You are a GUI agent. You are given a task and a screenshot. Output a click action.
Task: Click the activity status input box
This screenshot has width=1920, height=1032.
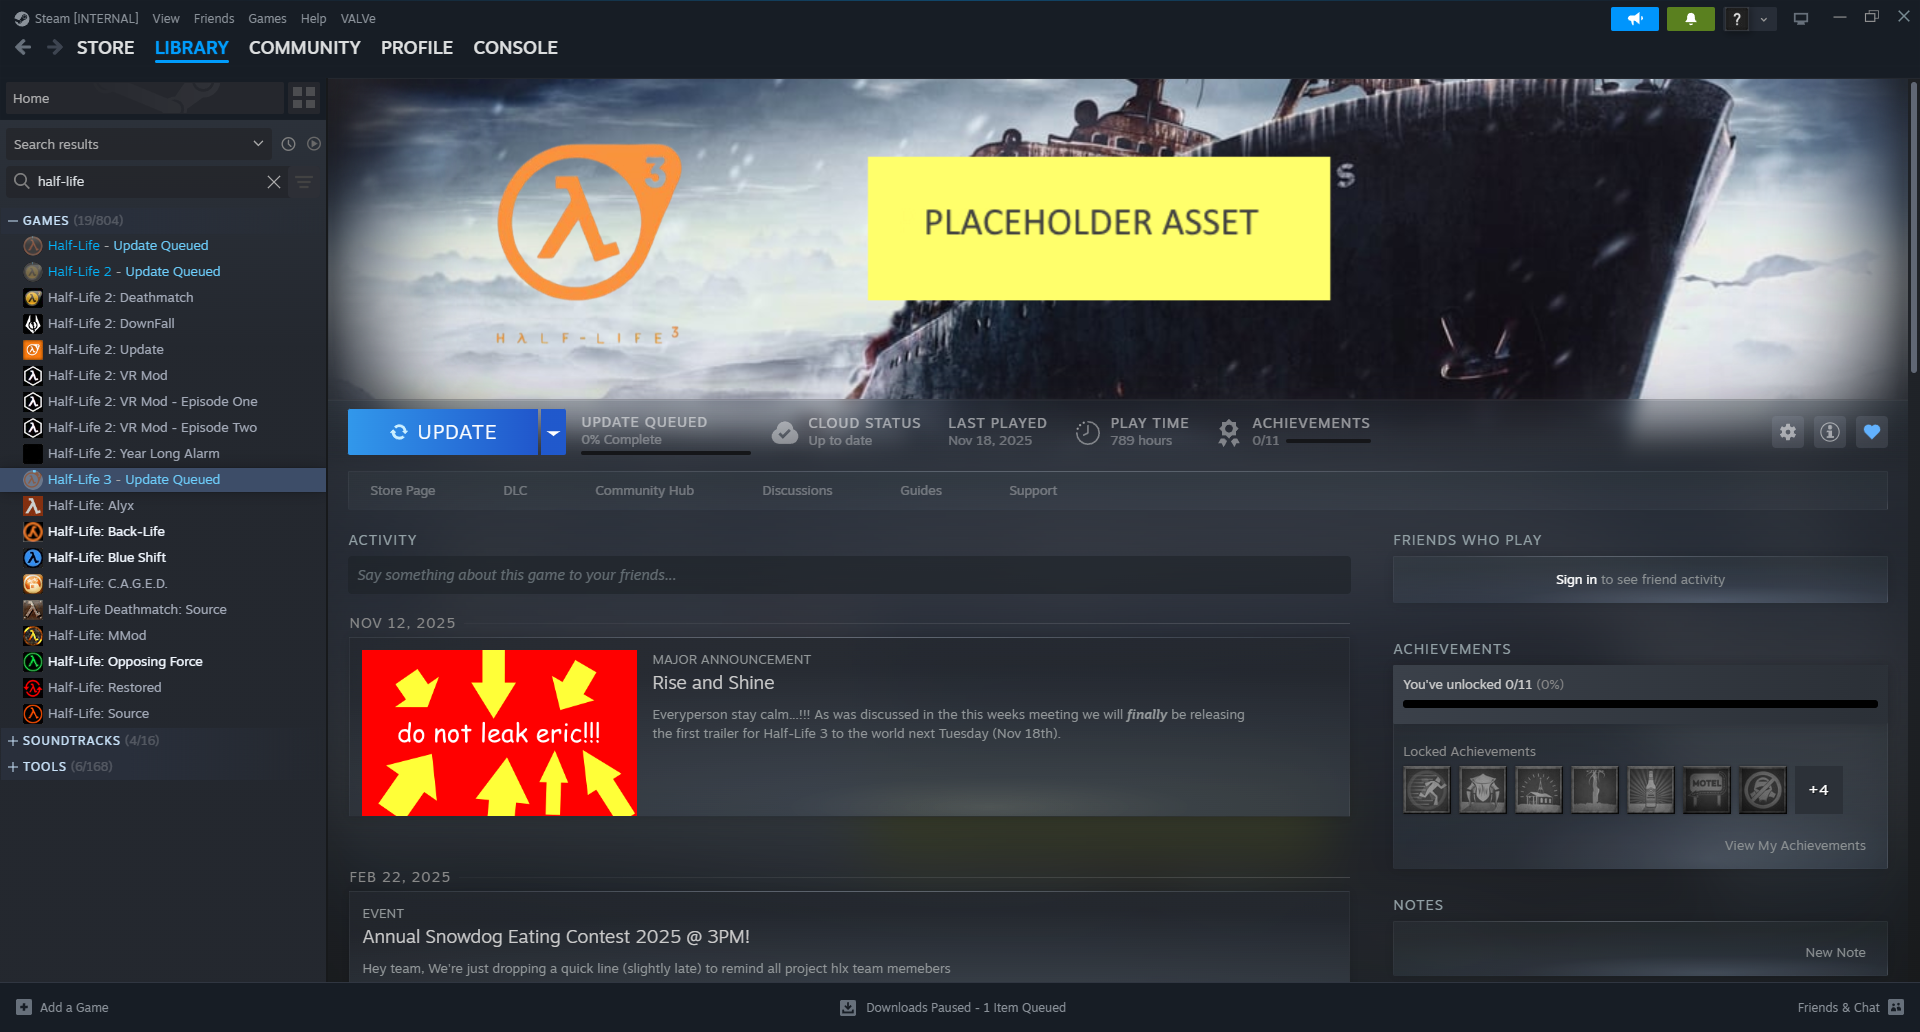click(849, 575)
